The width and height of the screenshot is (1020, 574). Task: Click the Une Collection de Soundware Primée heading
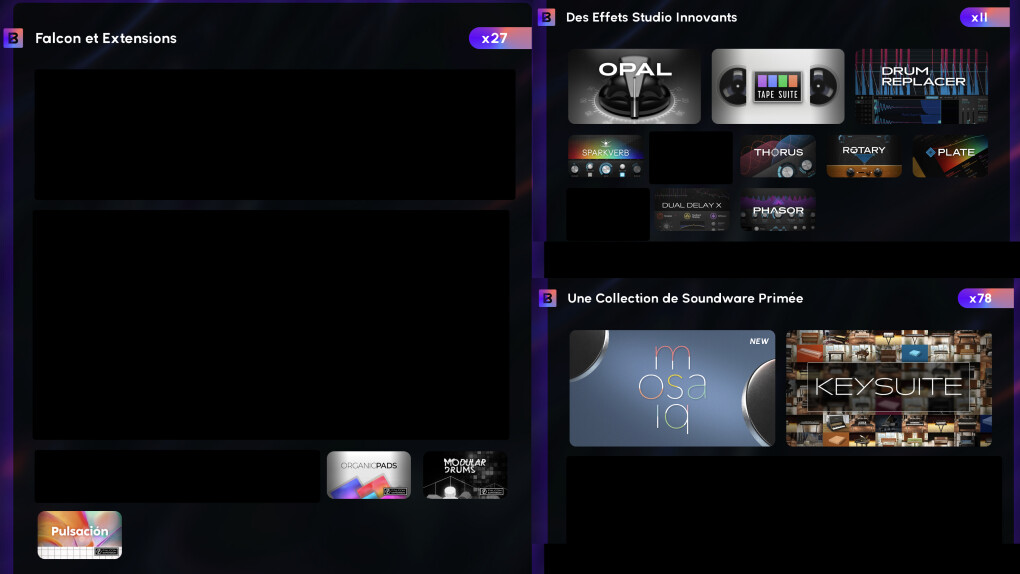pos(685,298)
